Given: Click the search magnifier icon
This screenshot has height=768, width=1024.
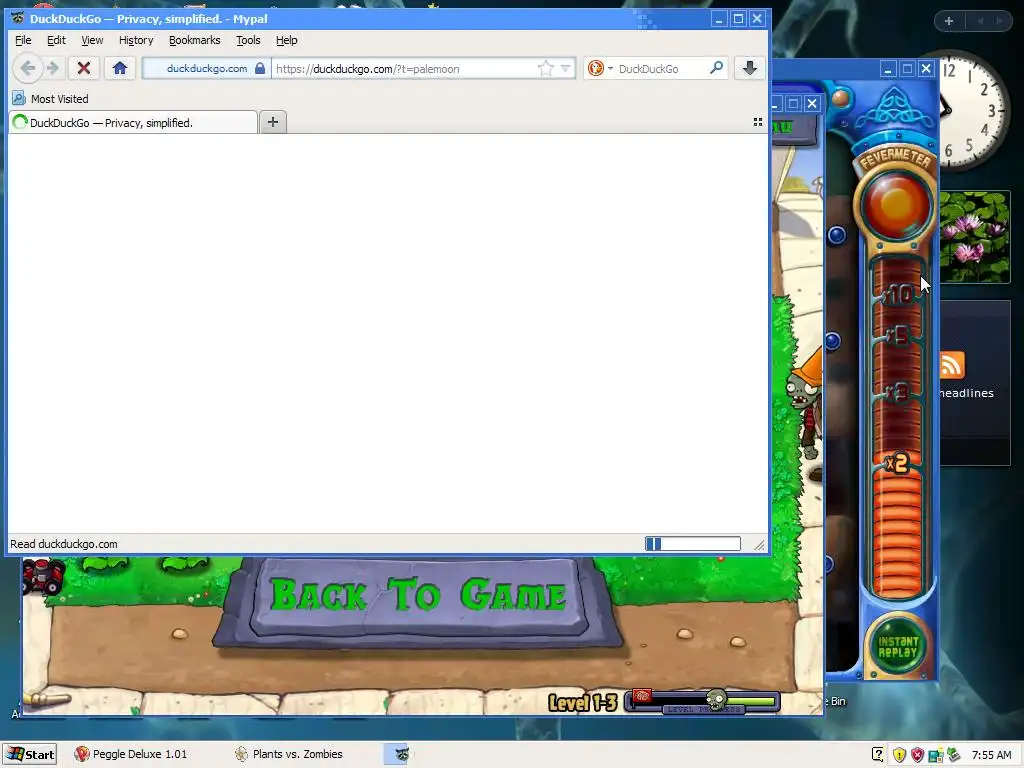Looking at the screenshot, I should pyautogui.click(x=716, y=67).
